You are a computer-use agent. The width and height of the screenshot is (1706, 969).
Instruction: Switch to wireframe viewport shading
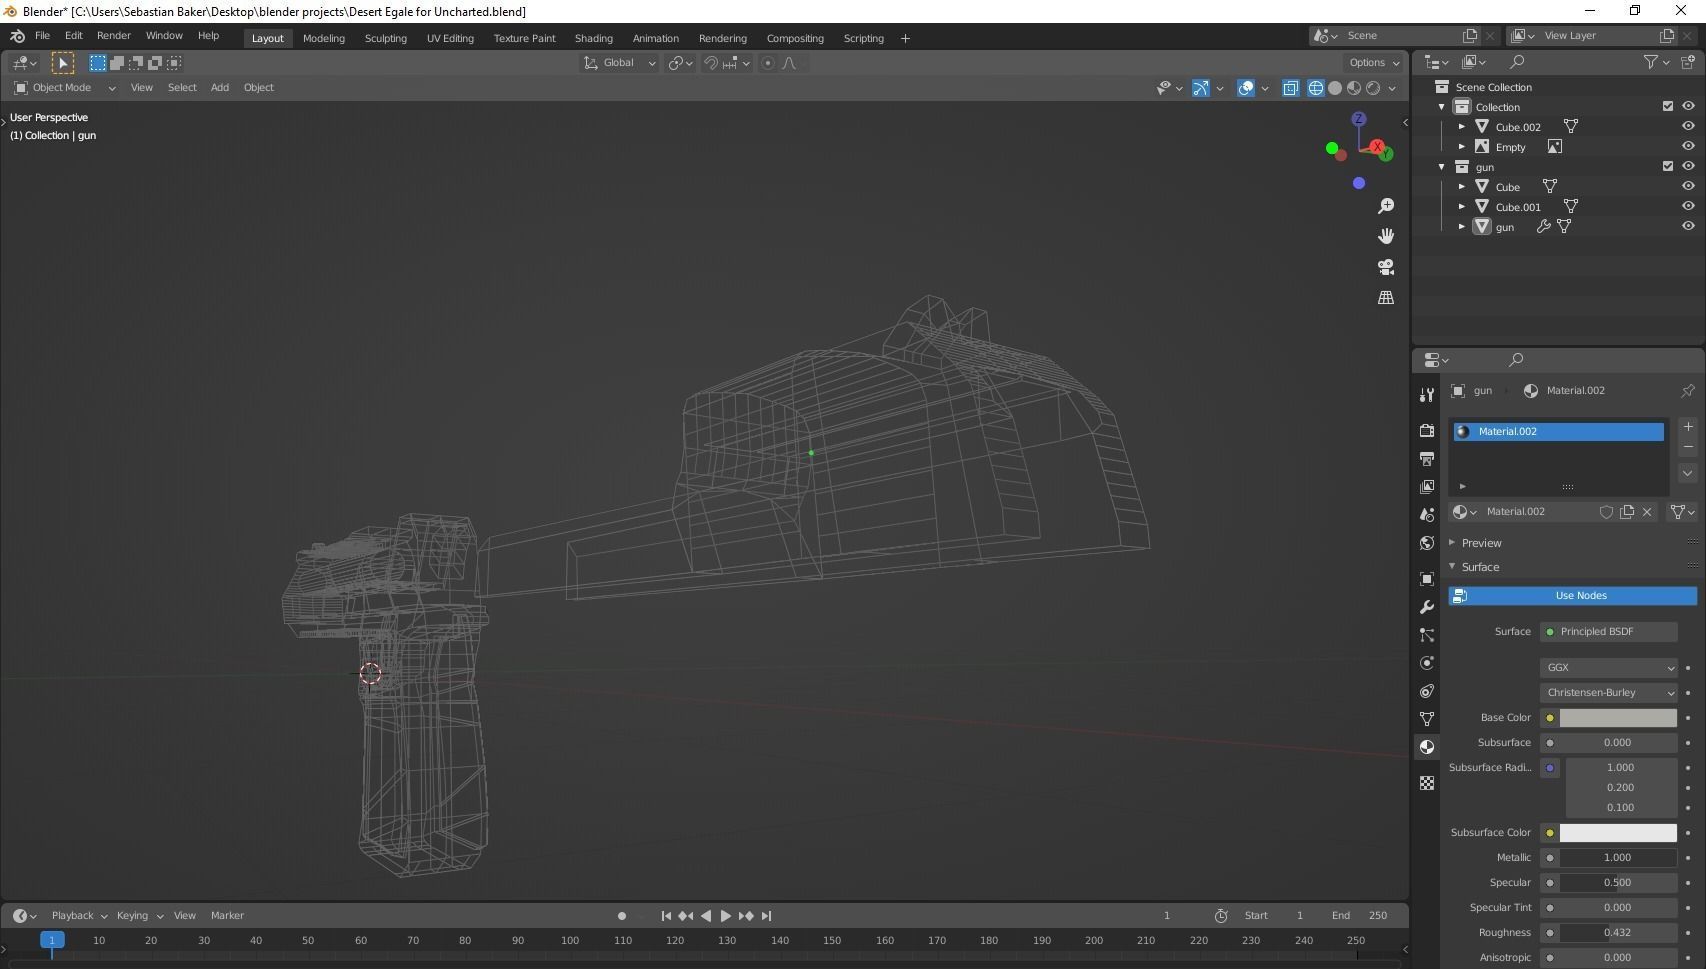coord(1316,88)
